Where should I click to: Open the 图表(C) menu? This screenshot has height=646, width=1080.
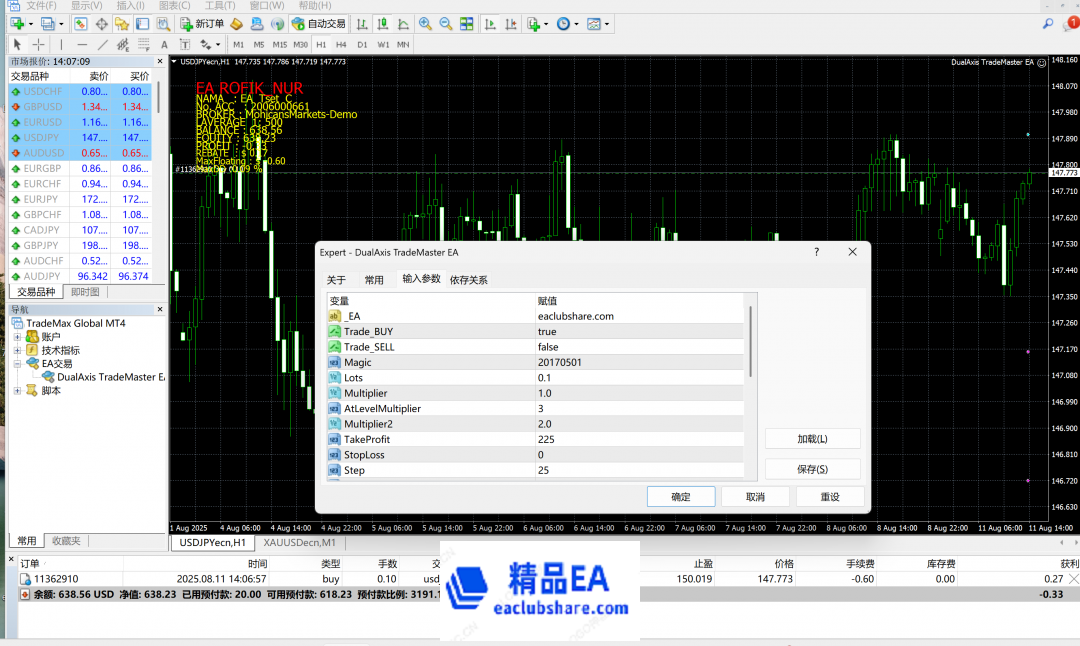[x=175, y=6]
